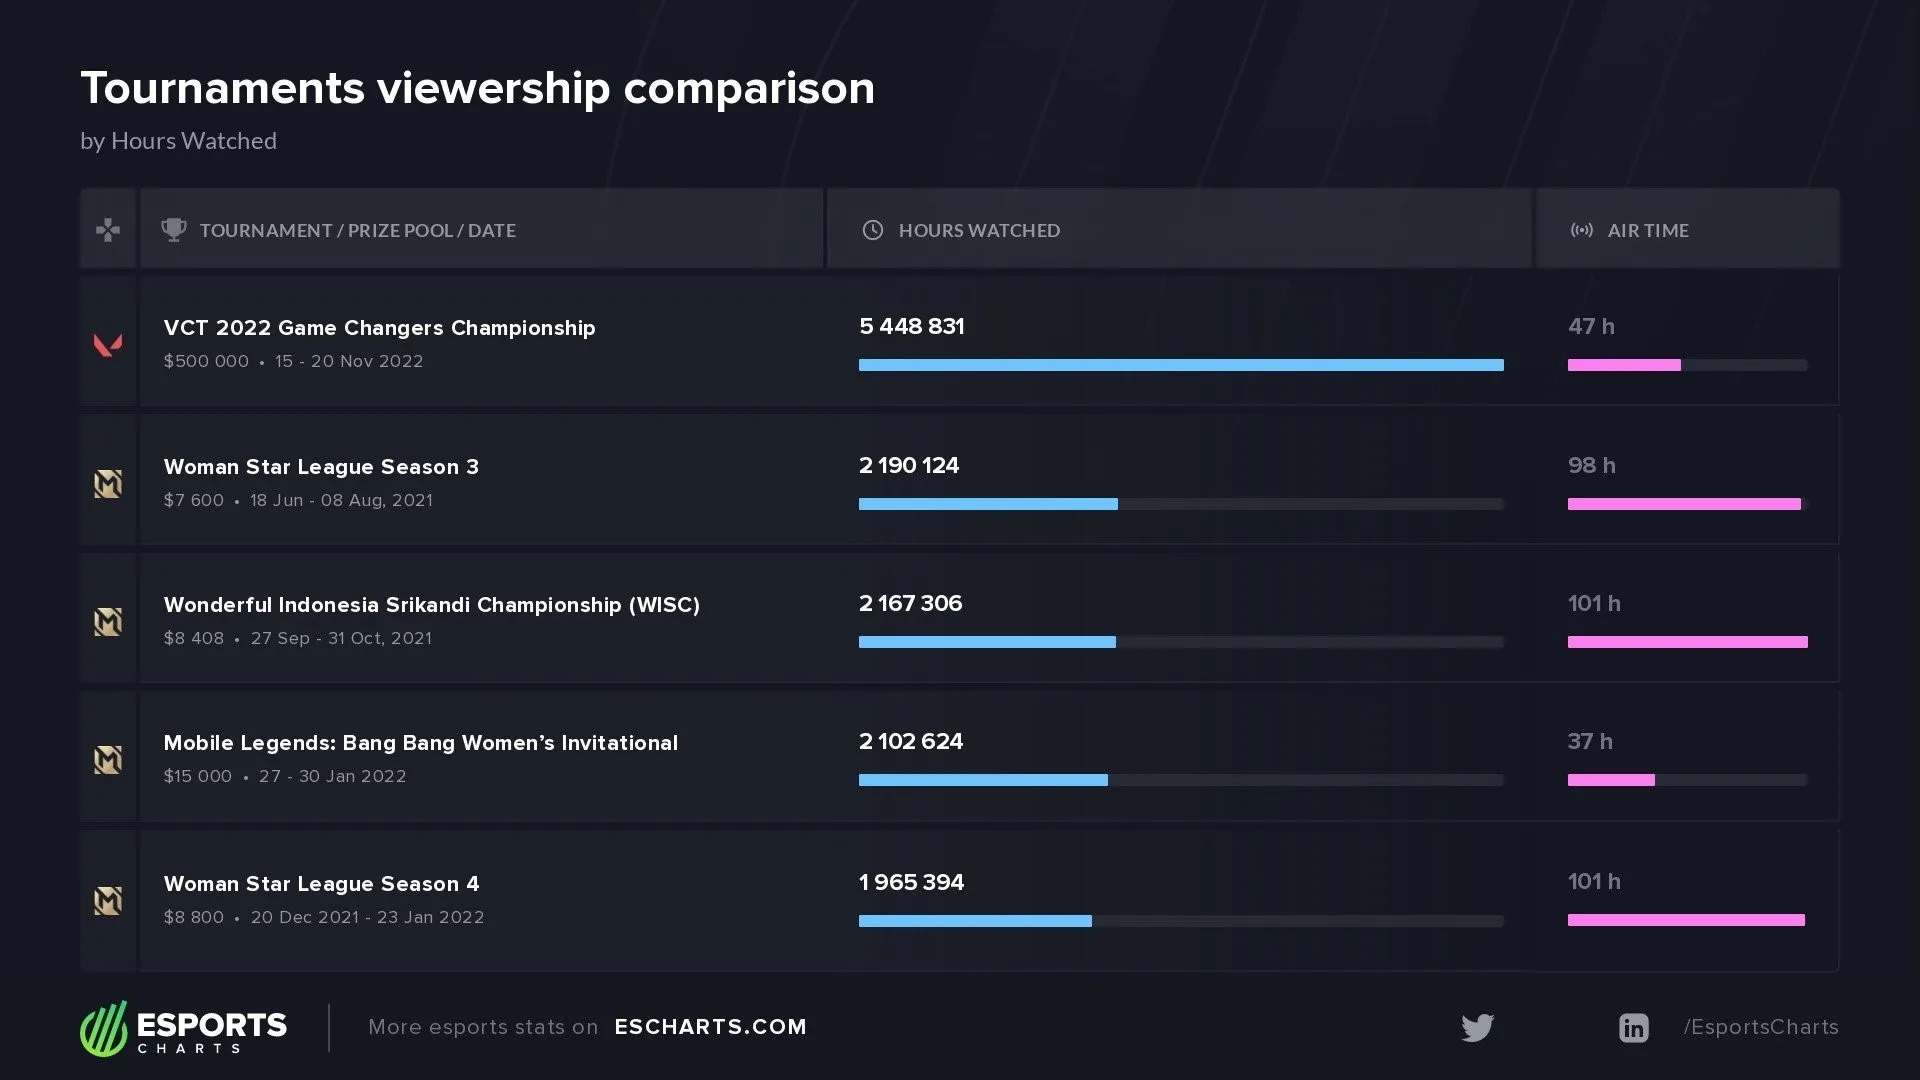This screenshot has height=1080, width=1920.
Task: Click the $15 000 • 27 - 30 Jan 2022 detail
Action: (285, 777)
